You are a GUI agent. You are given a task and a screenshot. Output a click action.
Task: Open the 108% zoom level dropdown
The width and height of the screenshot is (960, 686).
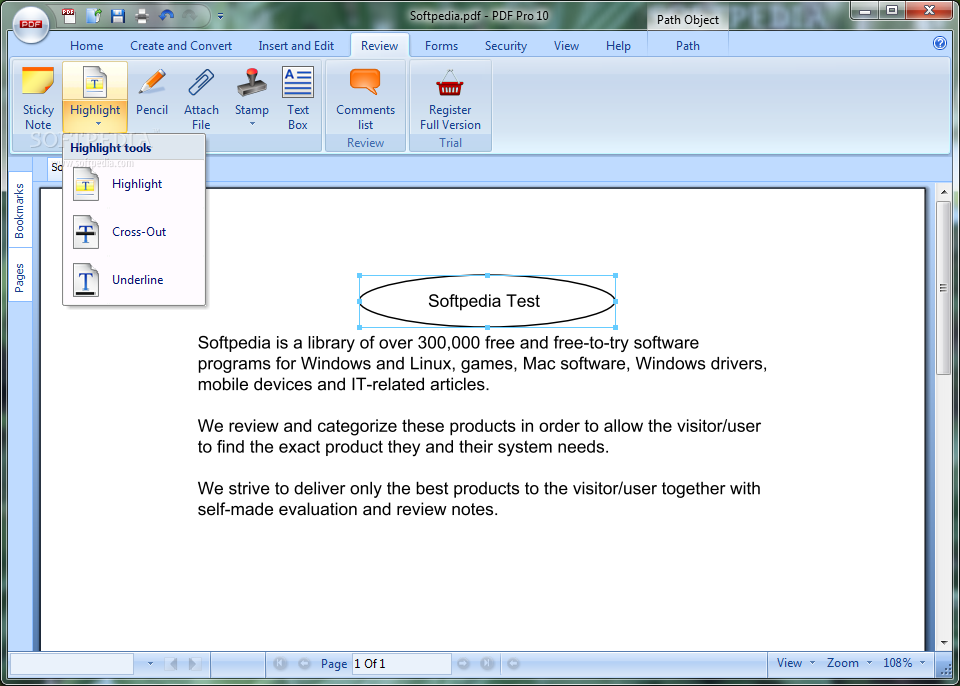tap(904, 663)
